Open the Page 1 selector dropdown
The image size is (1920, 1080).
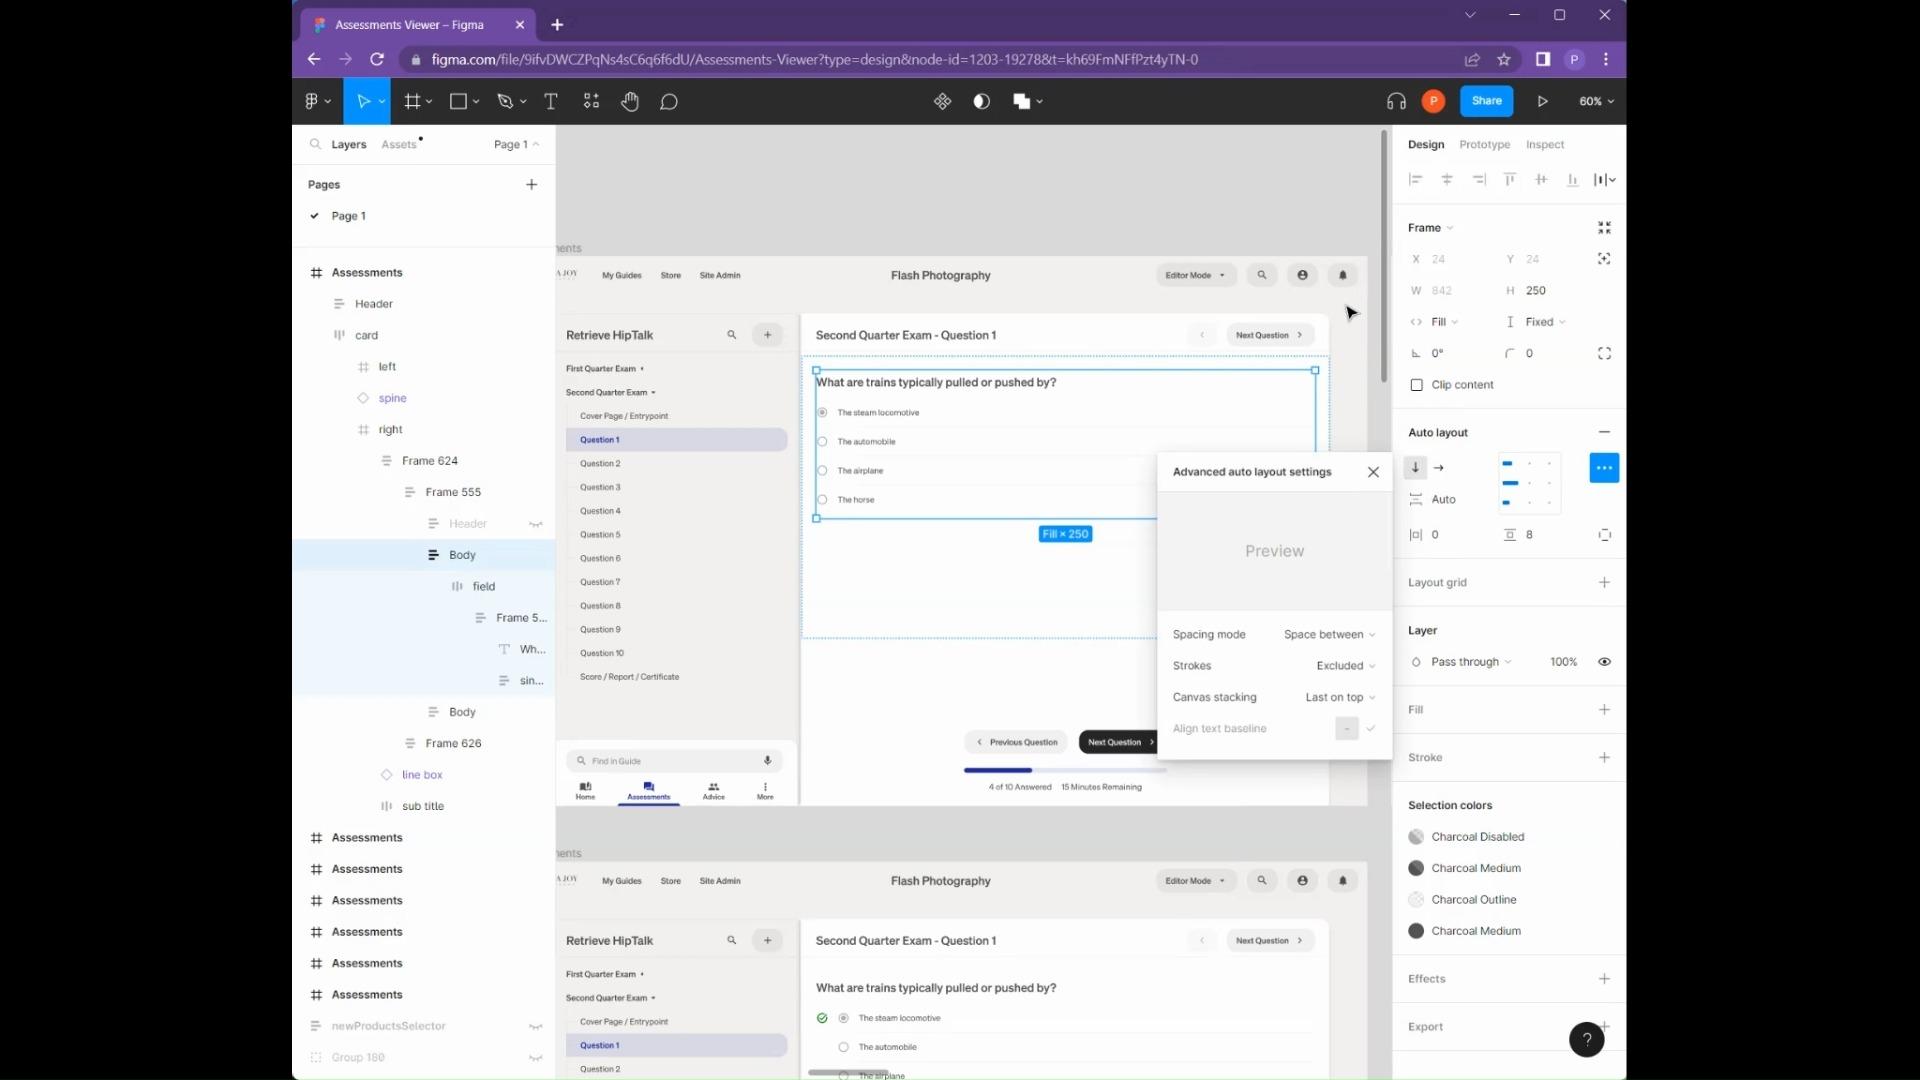point(516,144)
